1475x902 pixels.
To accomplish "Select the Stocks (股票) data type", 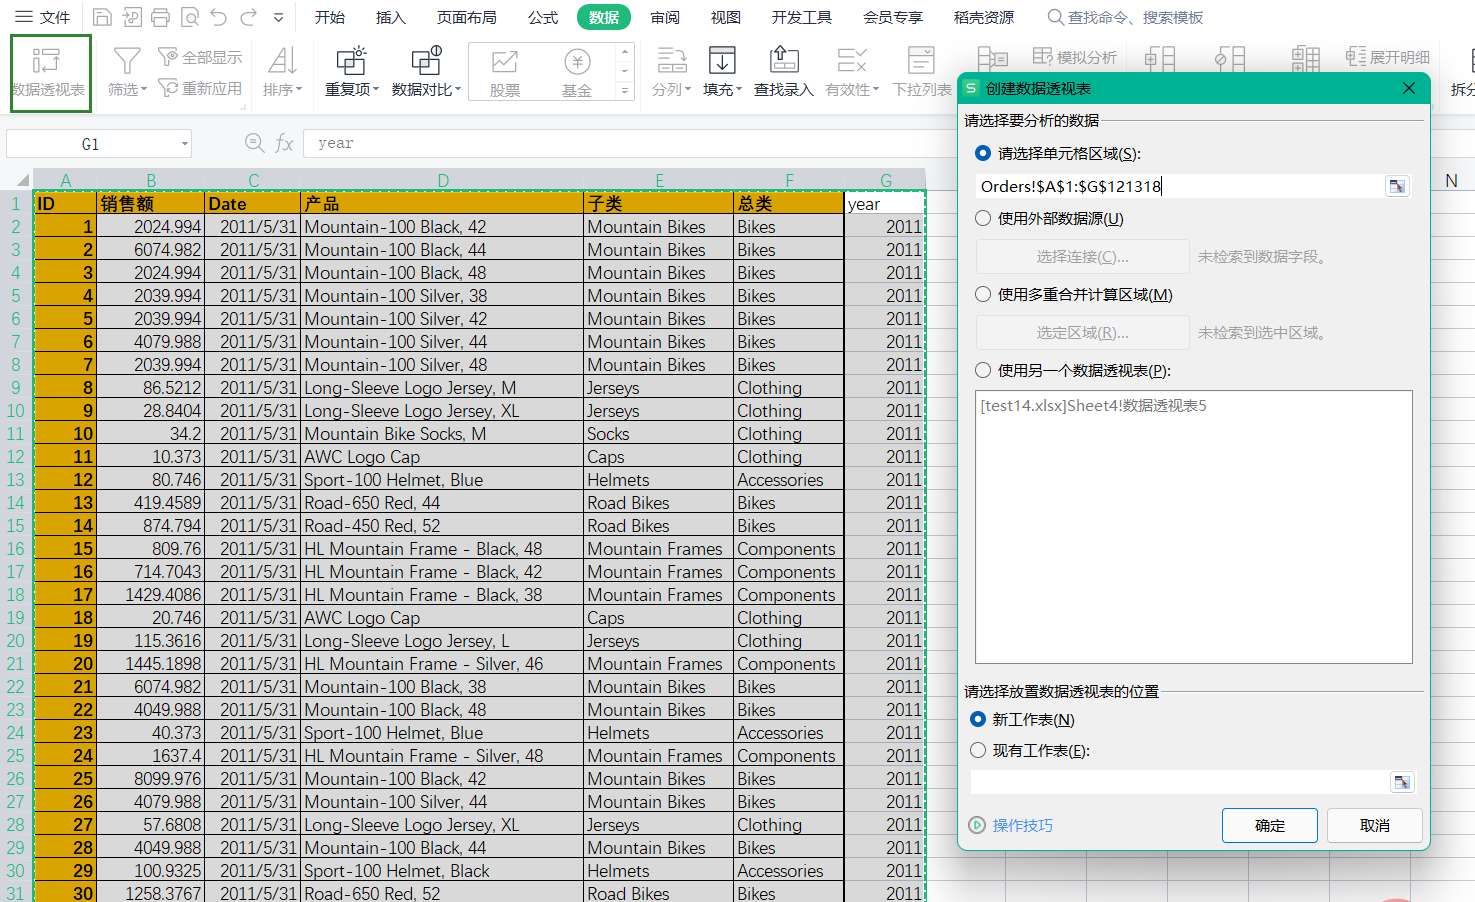I will click(x=505, y=72).
